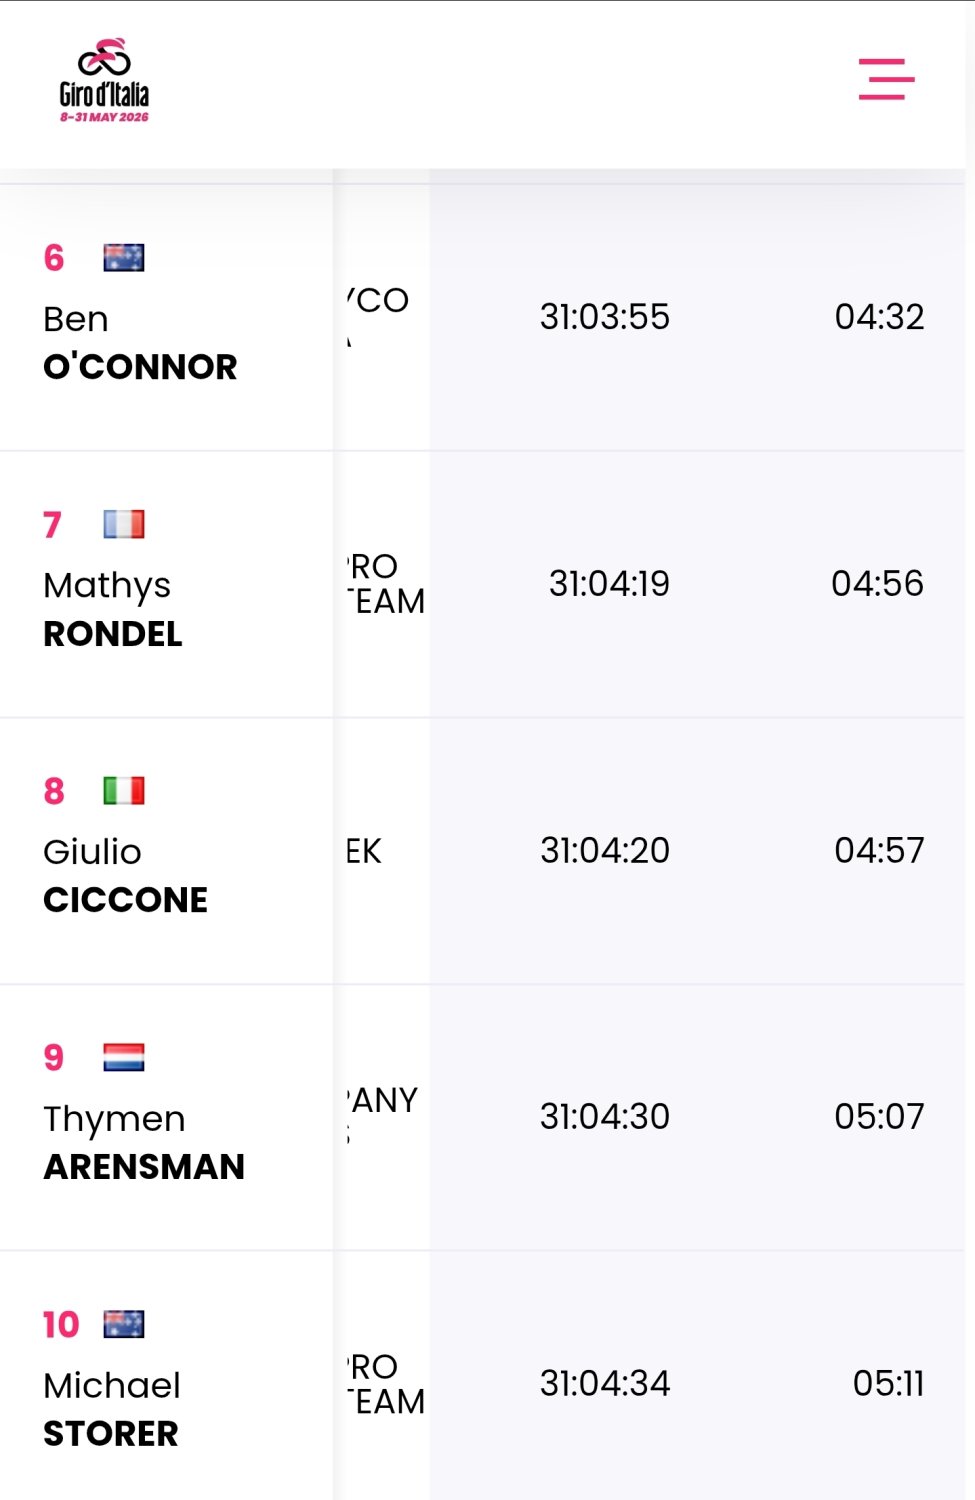Click the rank number 10
The image size is (975, 1500).
(x=61, y=1324)
